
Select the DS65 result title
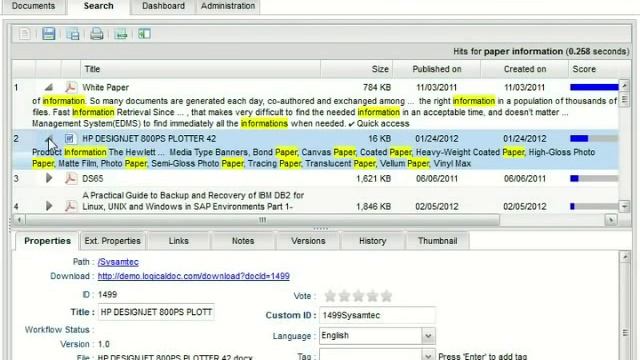[x=93, y=178]
